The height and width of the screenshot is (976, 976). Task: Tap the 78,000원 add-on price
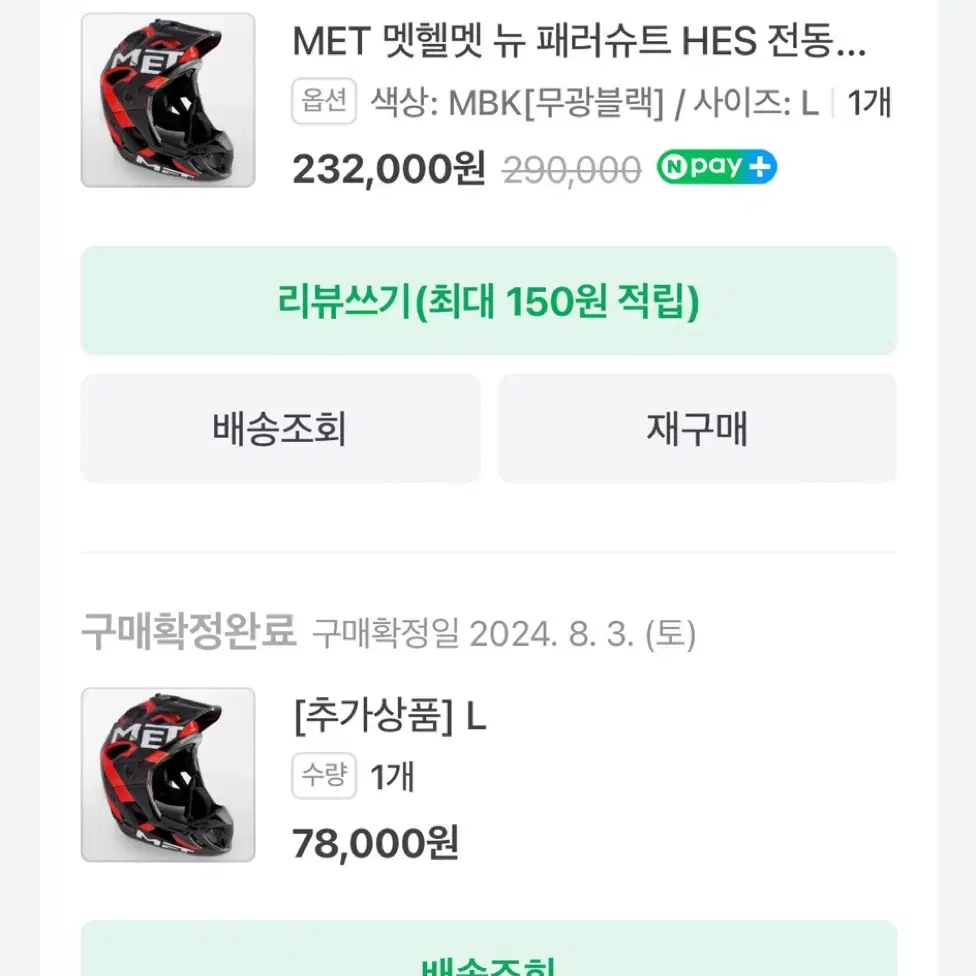click(x=375, y=843)
